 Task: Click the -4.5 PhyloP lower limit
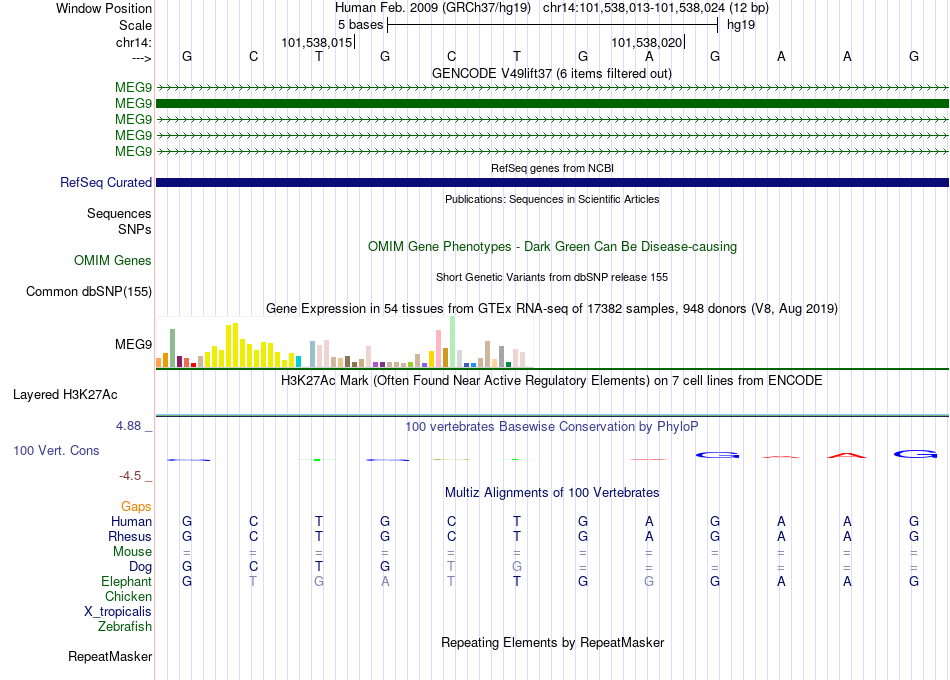click(130, 476)
